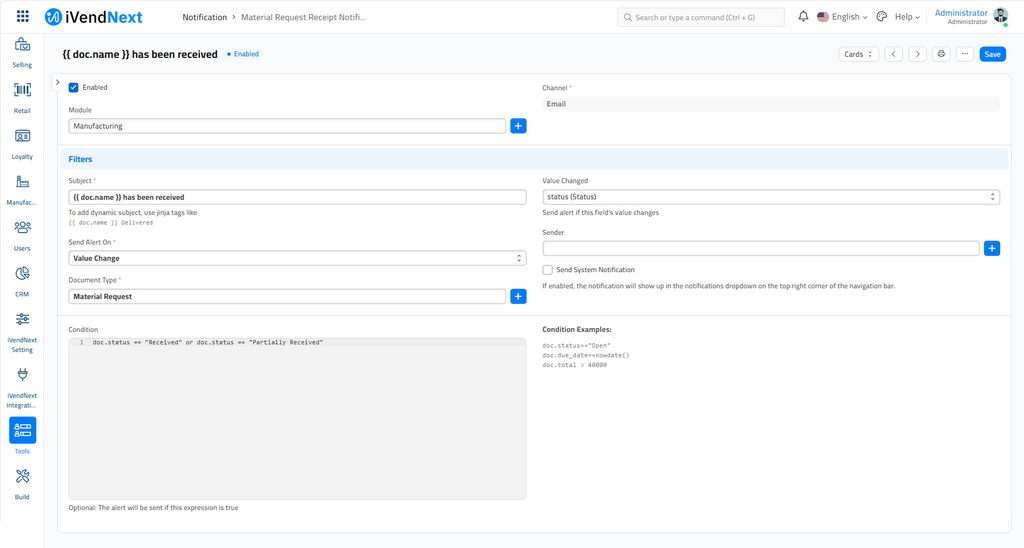Enable Send System Notification checkbox
Viewport: 1024px width, 548px height.
point(547,270)
